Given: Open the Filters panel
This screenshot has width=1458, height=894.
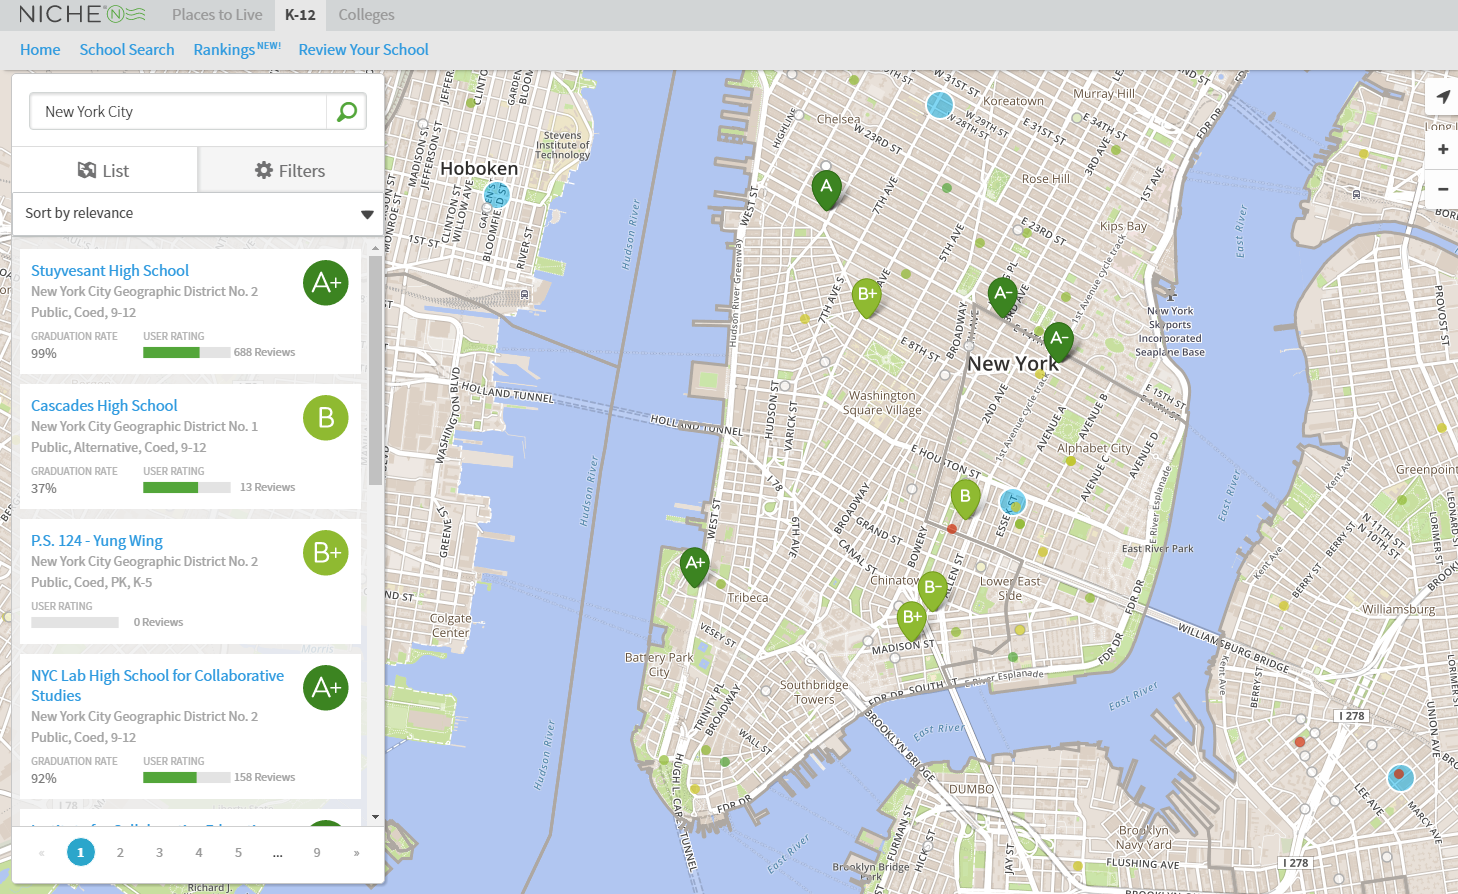Looking at the screenshot, I should click(291, 171).
